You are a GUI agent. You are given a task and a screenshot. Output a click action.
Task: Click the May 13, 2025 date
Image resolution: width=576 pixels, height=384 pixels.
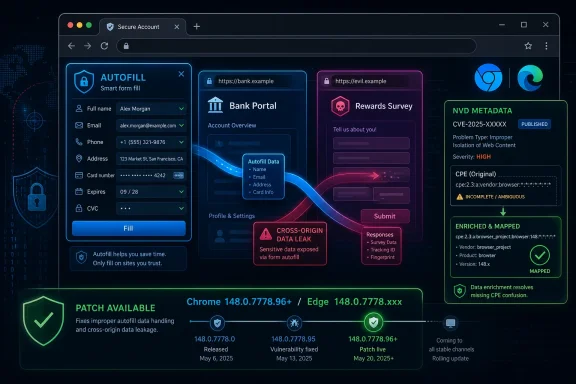pos(294,358)
